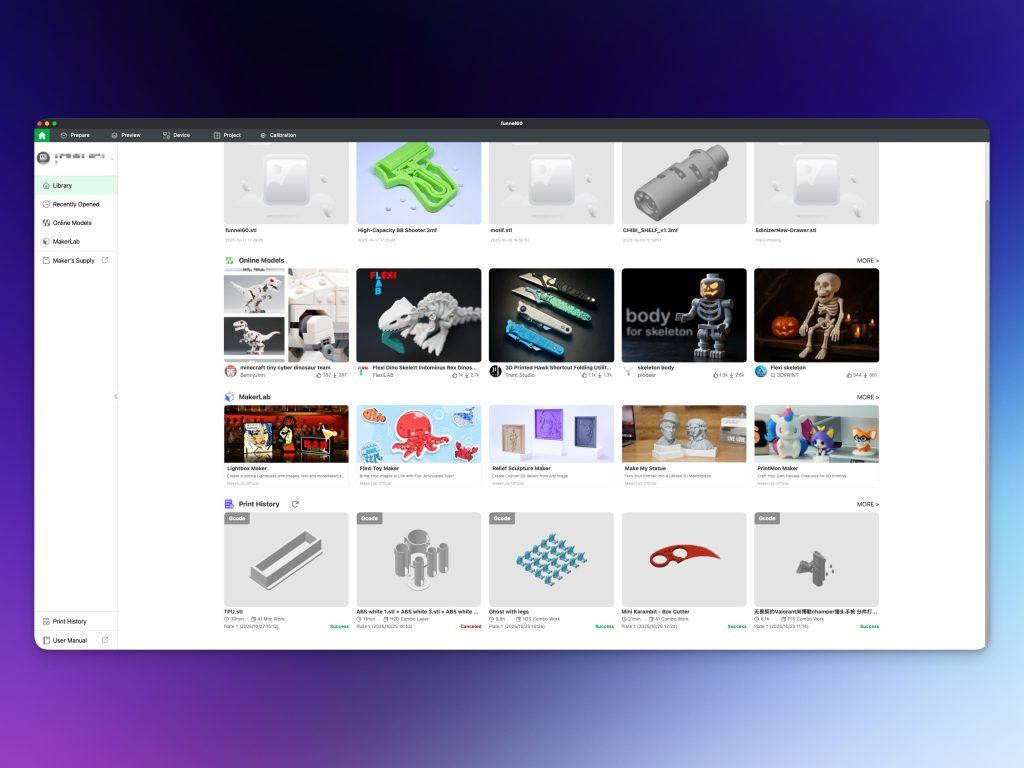
Task: Collapse the left sidebar panel handle
Action: click(115, 397)
